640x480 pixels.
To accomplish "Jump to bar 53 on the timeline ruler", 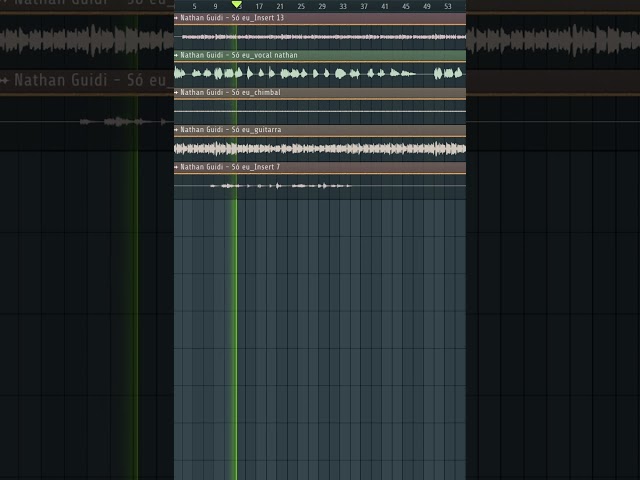I will [x=448, y=6].
